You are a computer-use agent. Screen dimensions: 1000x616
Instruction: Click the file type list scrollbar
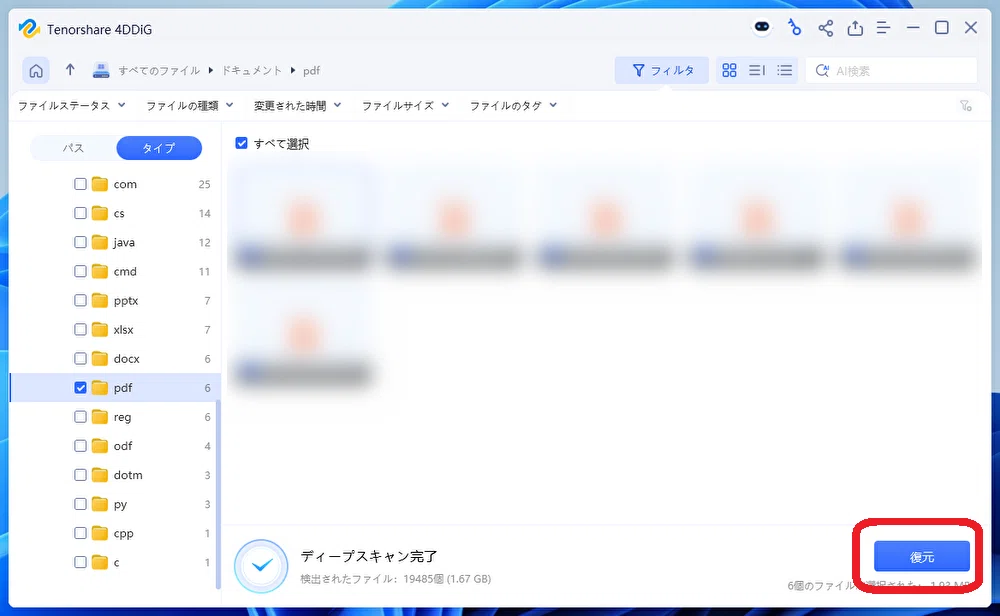point(218,494)
